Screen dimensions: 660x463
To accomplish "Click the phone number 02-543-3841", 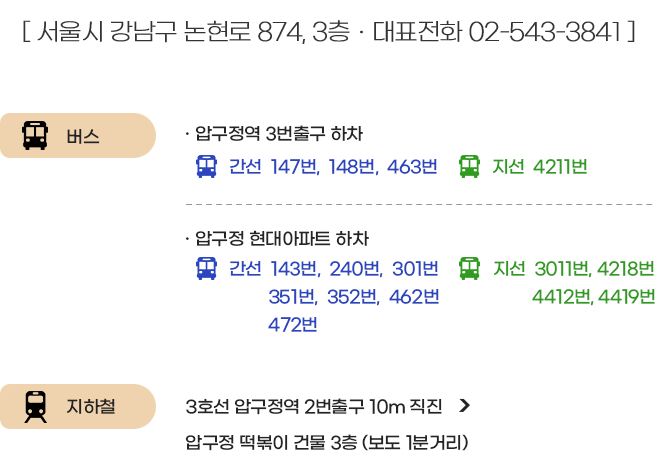I will tap(545, 32).
